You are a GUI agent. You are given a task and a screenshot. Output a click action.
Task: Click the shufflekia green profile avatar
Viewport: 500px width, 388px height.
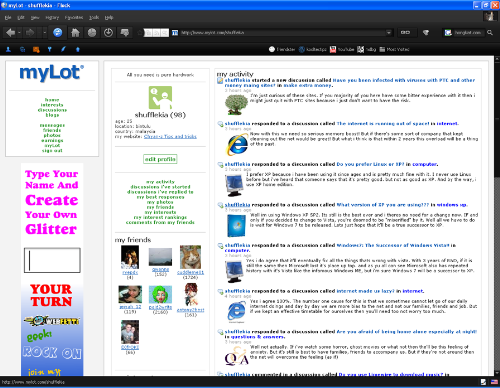[160, 97]
